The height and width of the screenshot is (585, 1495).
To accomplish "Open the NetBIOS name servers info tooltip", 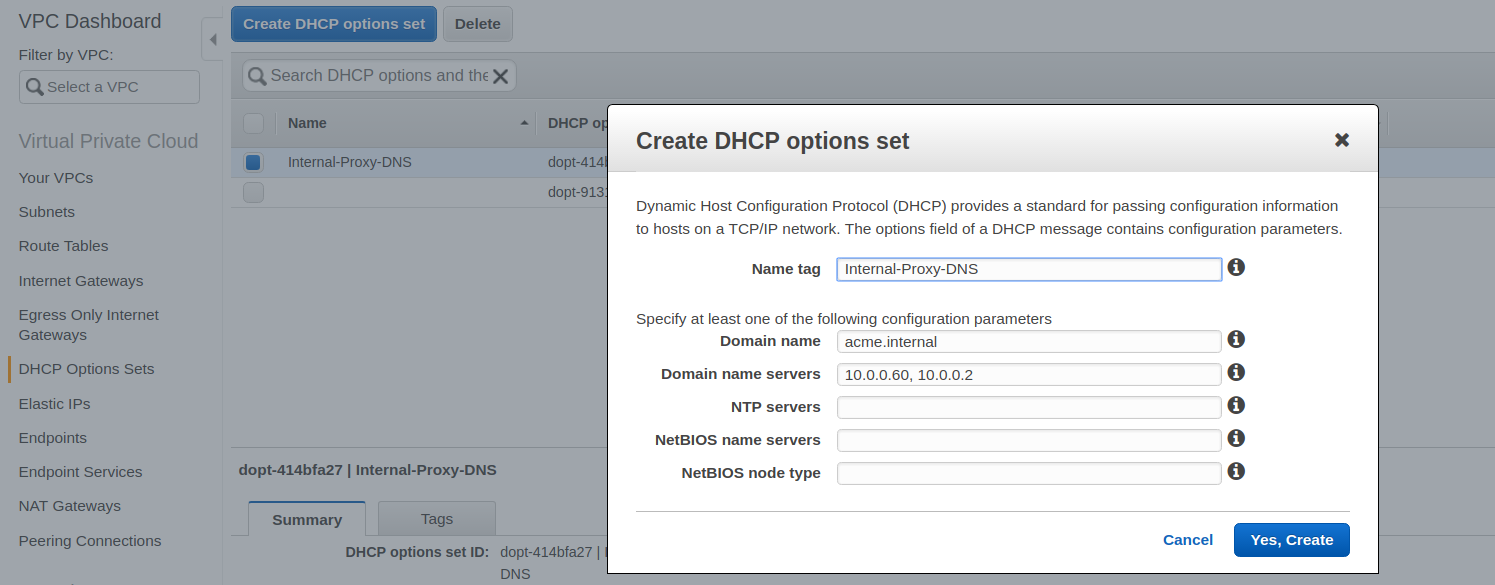I will (x=1236, y=438).
